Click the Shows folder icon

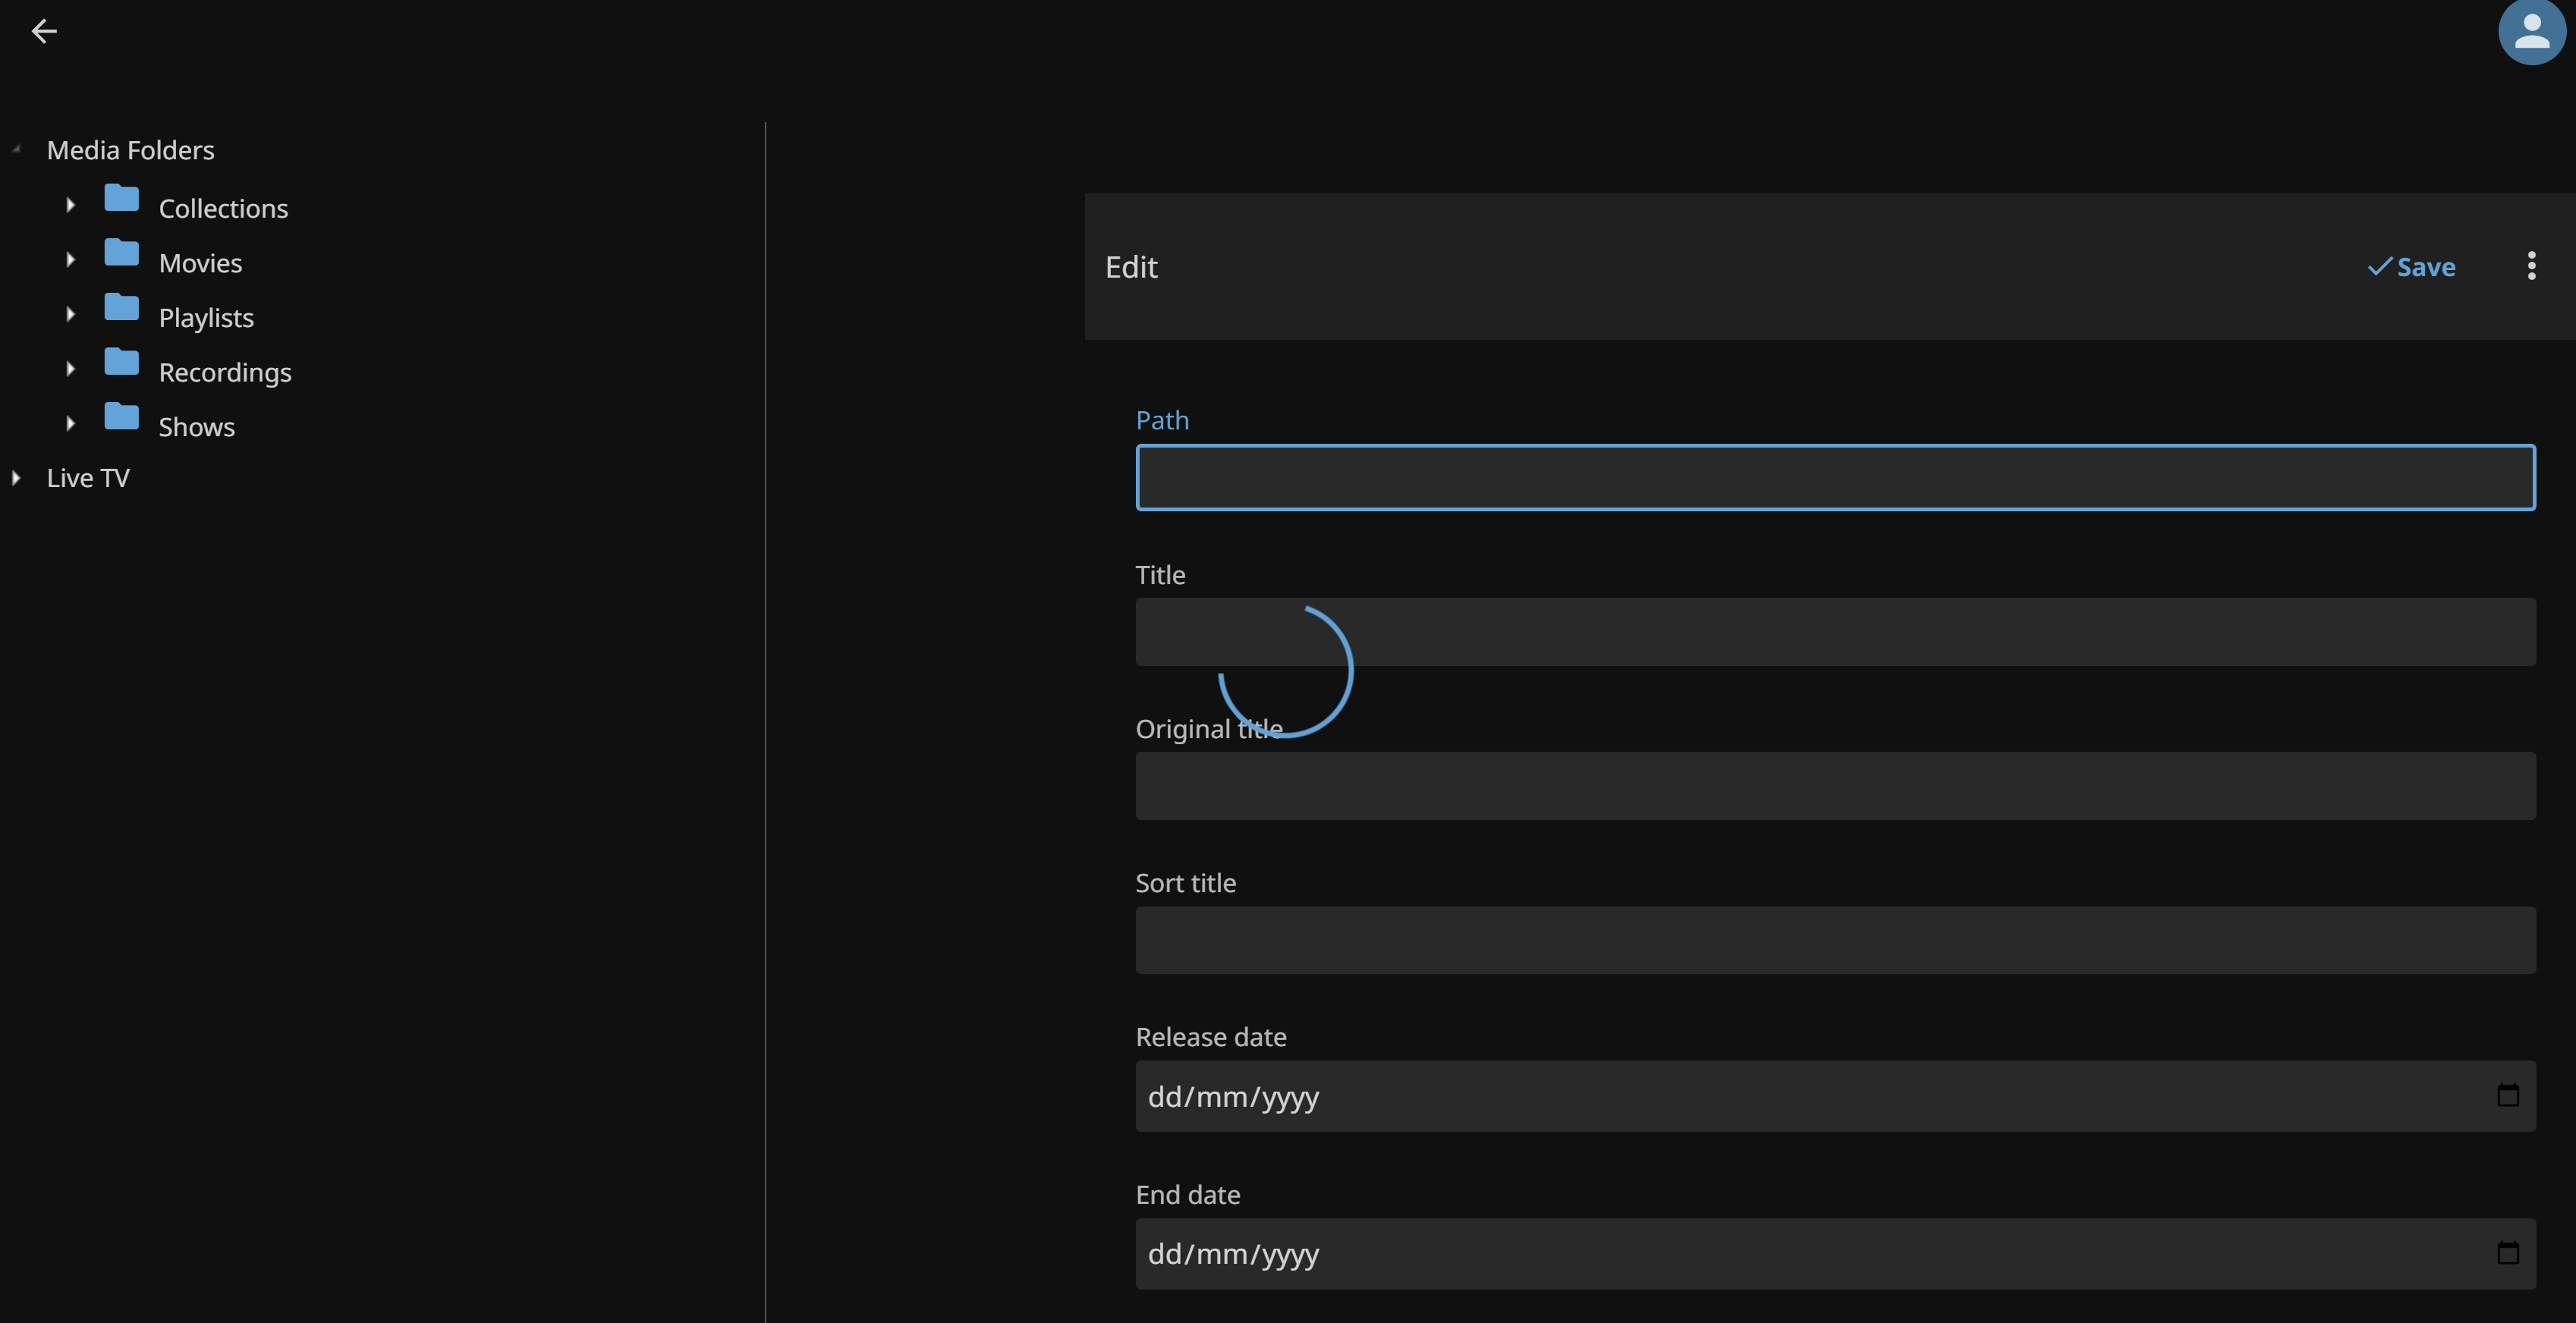click(x=122, y=417)
